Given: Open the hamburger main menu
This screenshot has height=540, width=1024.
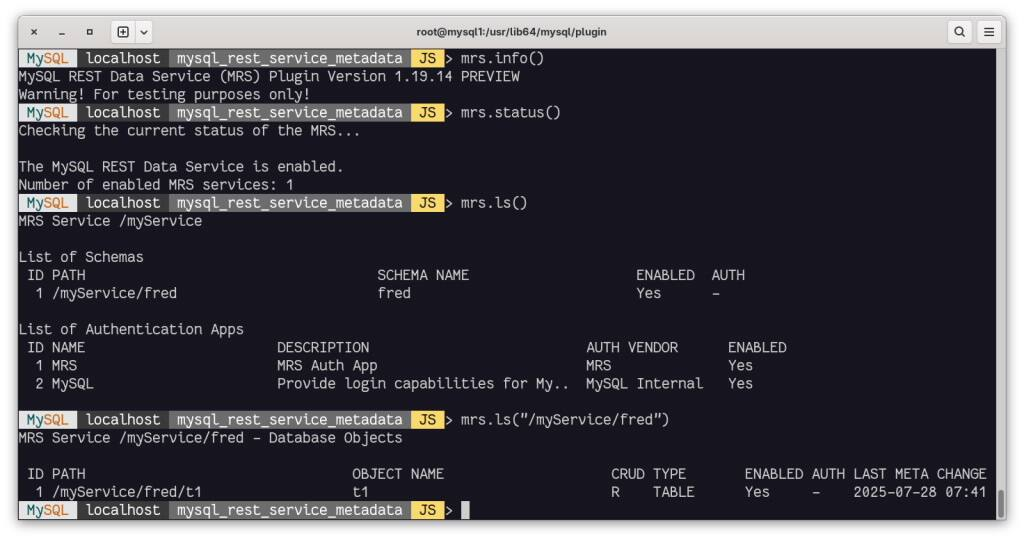Looking at the screenshot, I should pos(989,31).
